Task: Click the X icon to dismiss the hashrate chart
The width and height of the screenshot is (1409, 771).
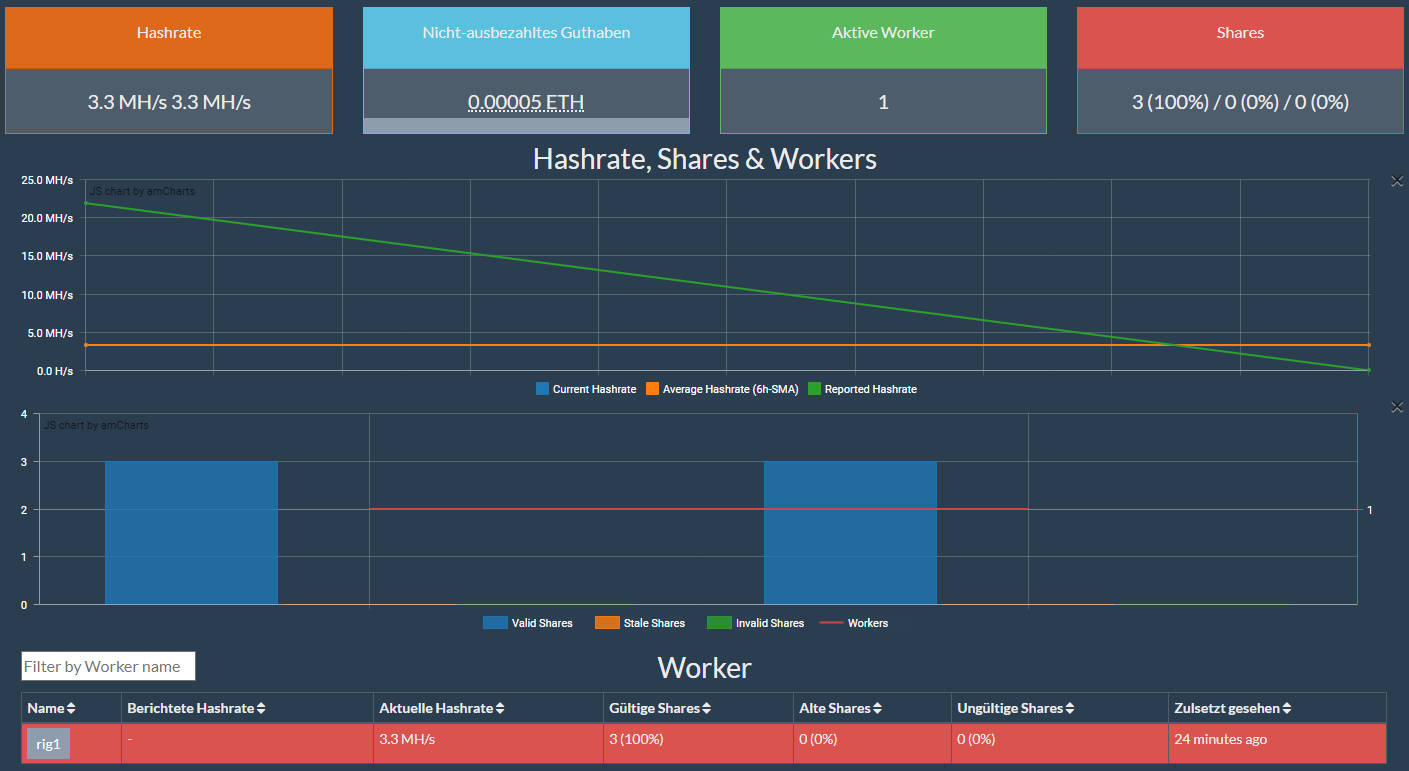Action: 1396,181
